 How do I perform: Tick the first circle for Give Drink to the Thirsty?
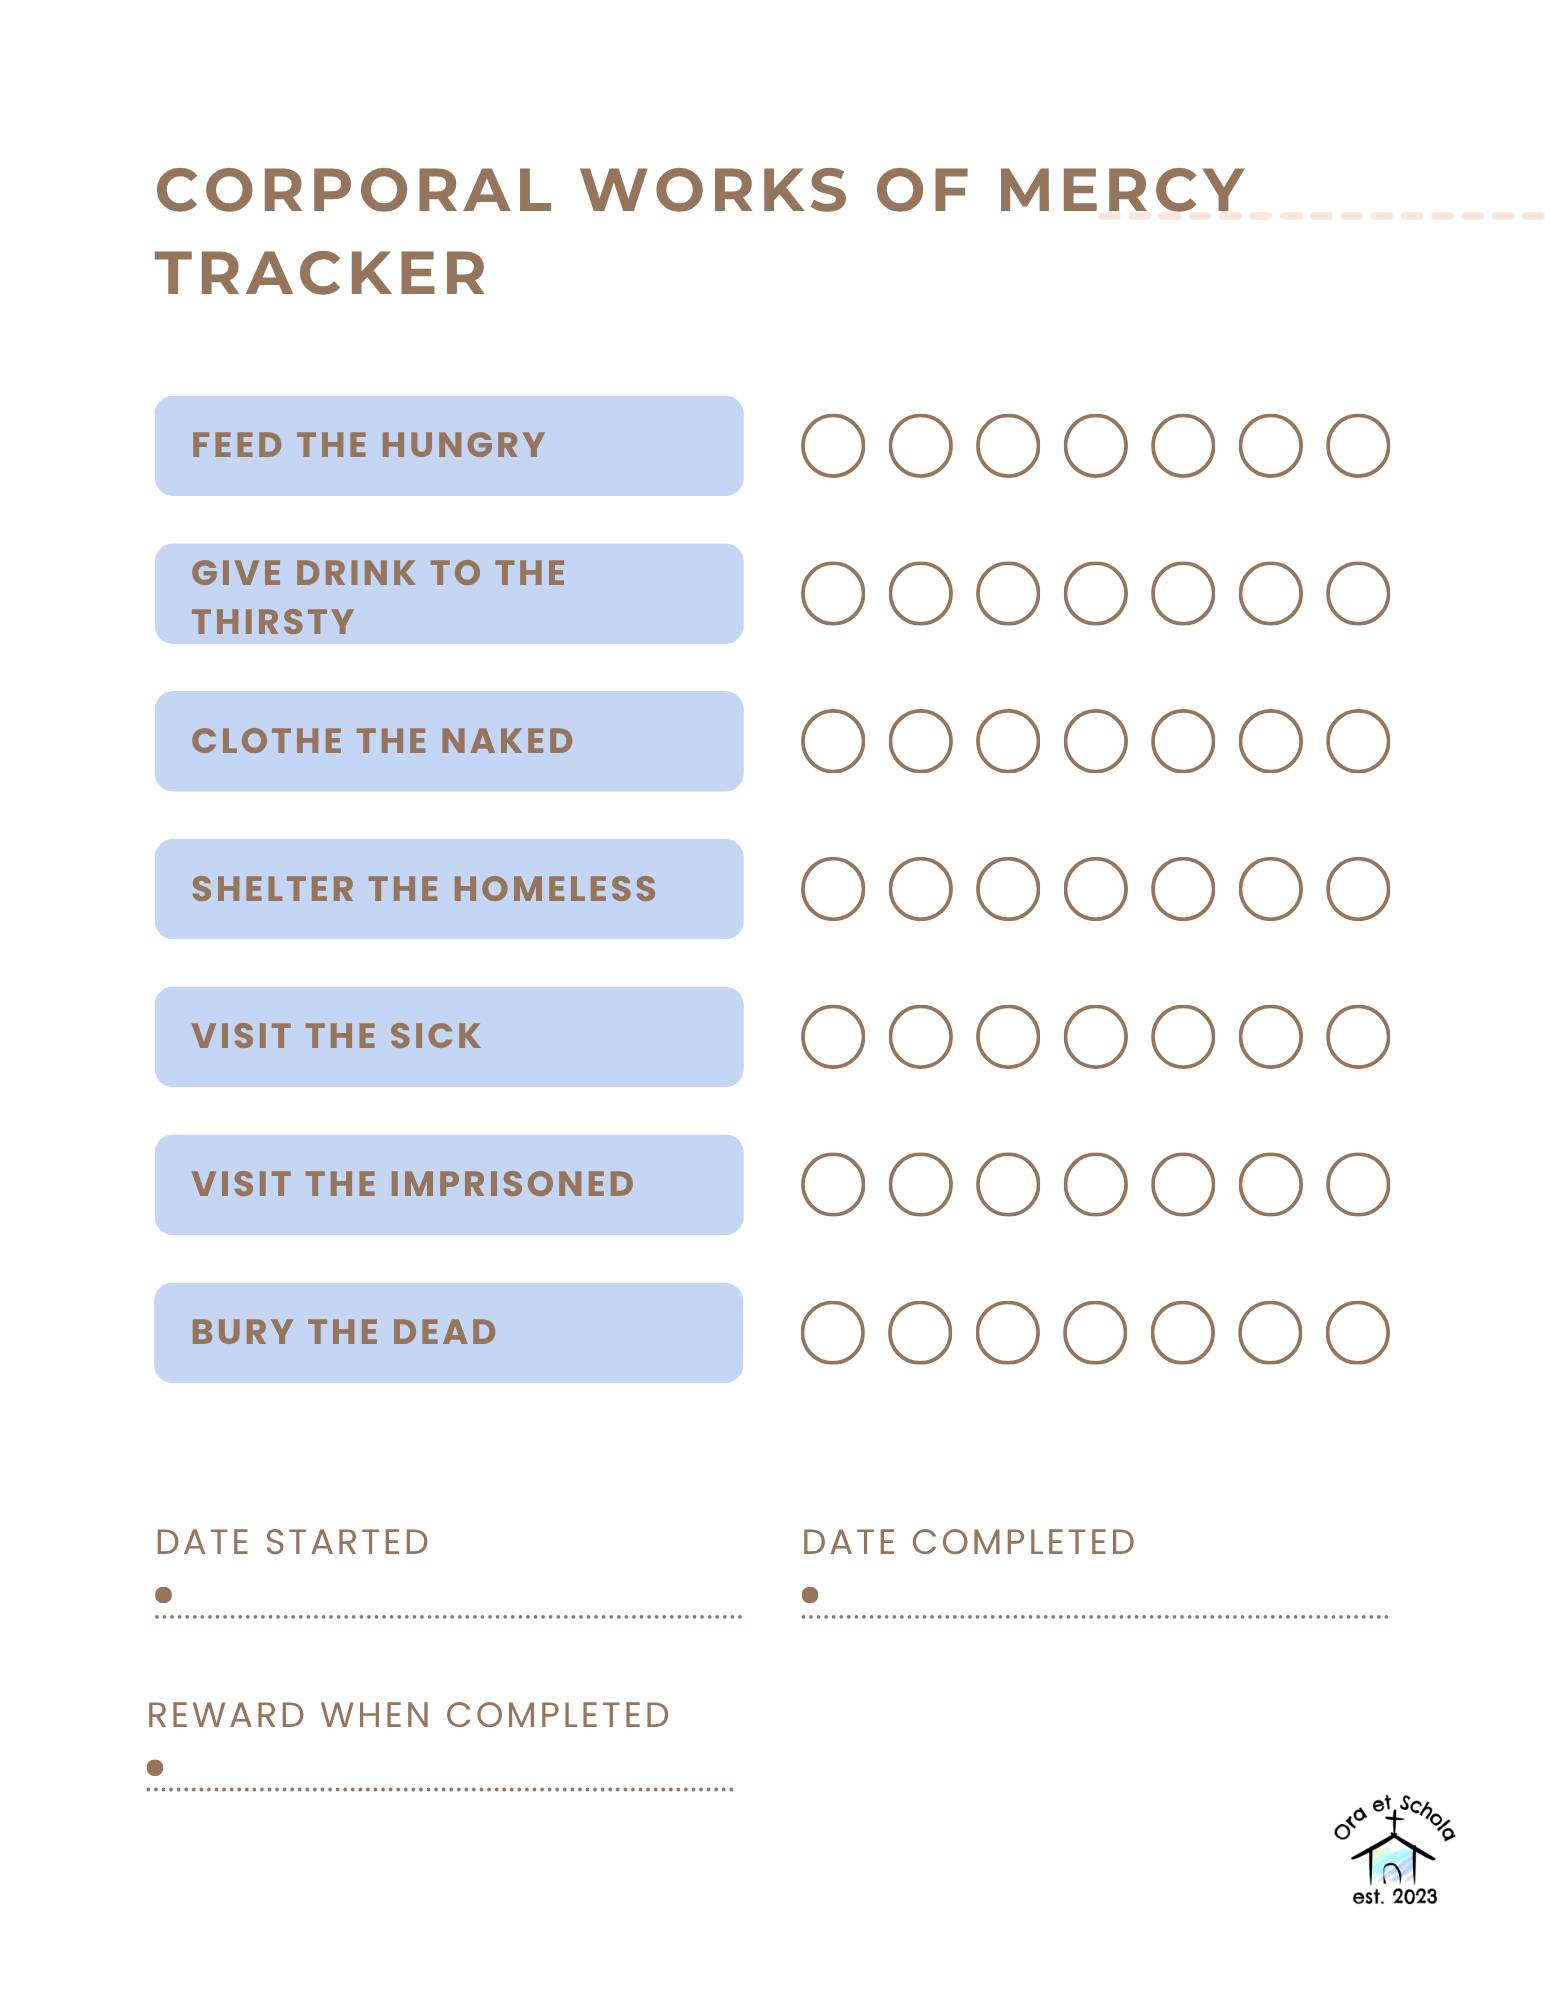pyautogui.click(x=833, y=593)
